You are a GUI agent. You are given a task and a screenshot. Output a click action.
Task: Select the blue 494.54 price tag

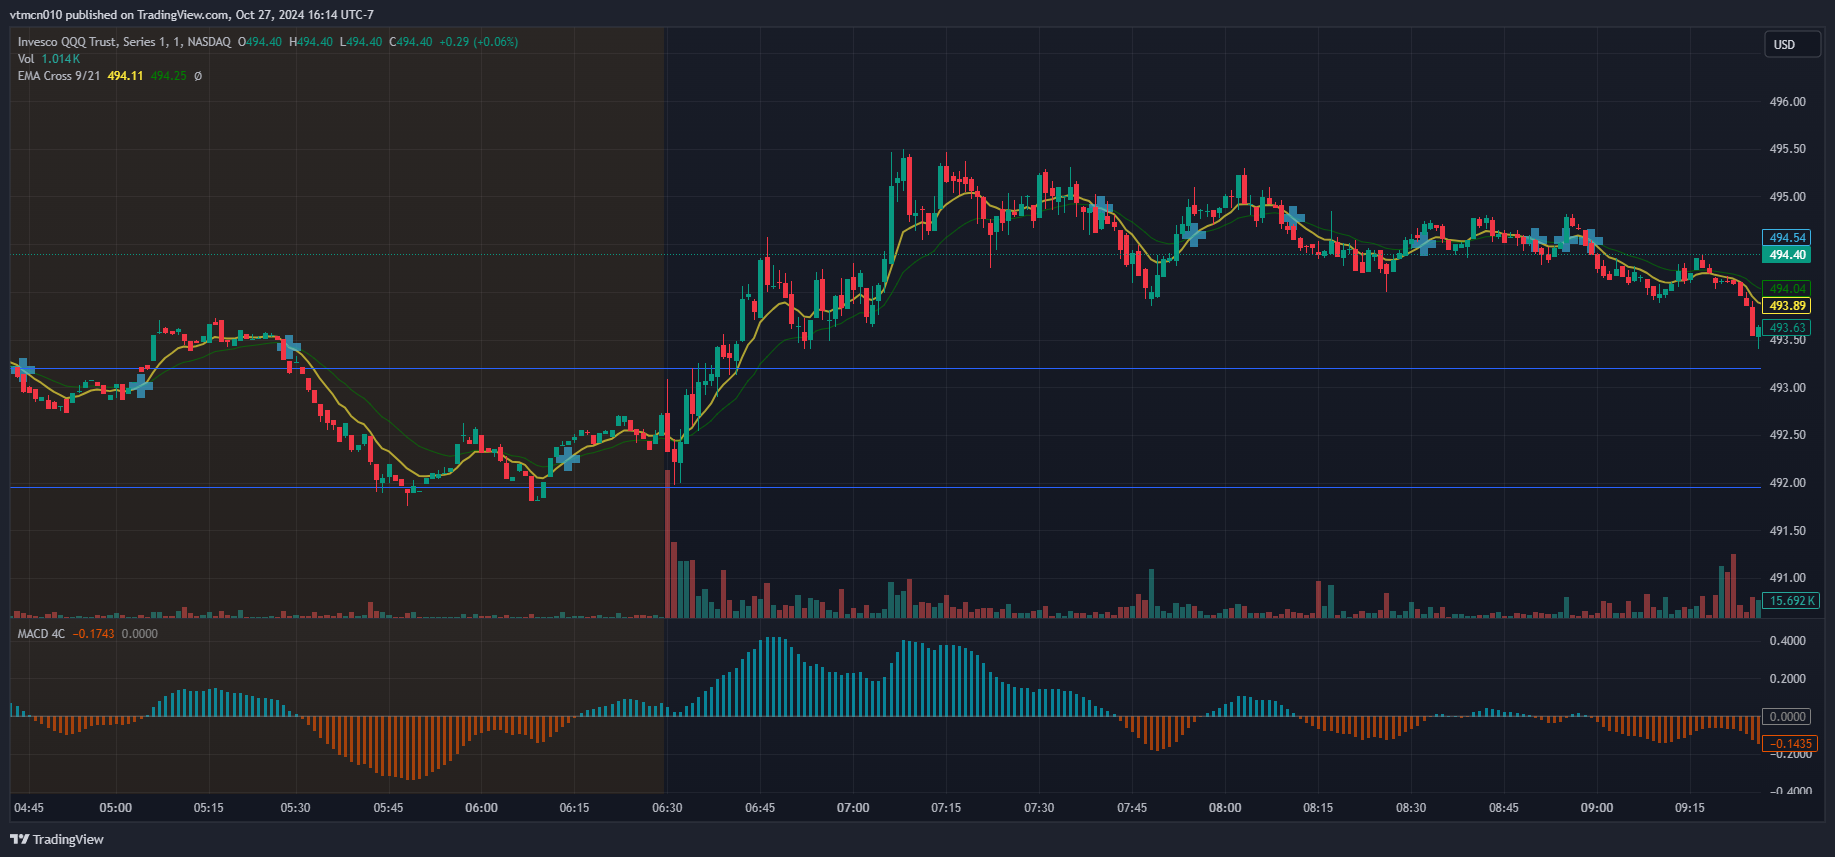pyautogui.click(x=1786, y=238)
